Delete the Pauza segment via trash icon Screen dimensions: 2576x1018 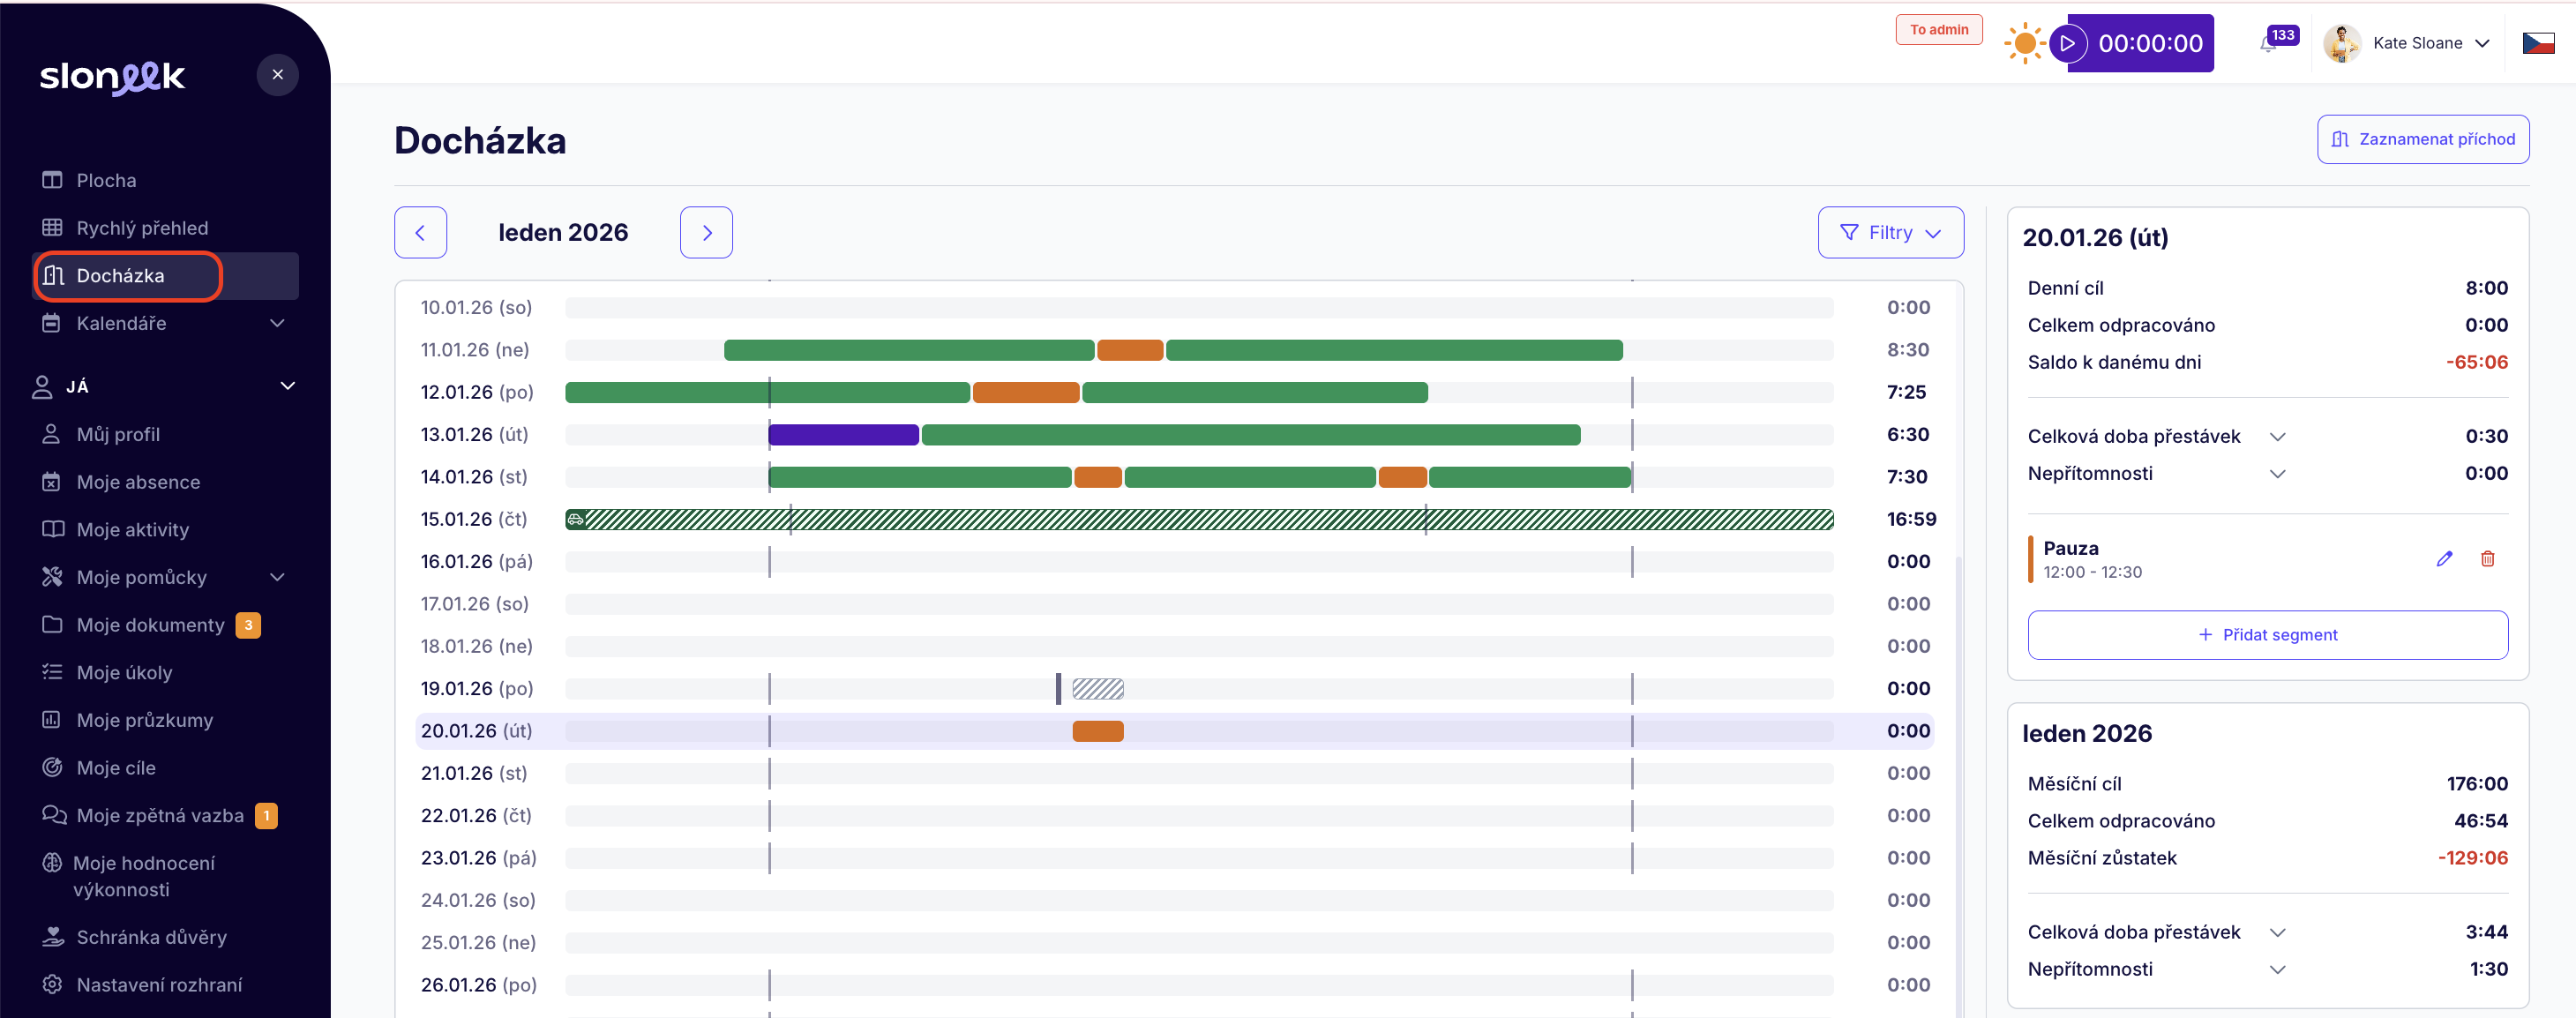pyautogui.click(x=2487, y=559)
